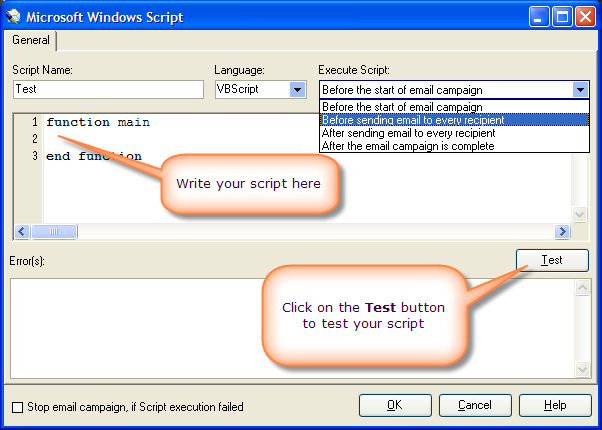The width and height of the screenshot is (602, 430).
Task: Click the Script Name field containing Test
Action: (108, 89)
